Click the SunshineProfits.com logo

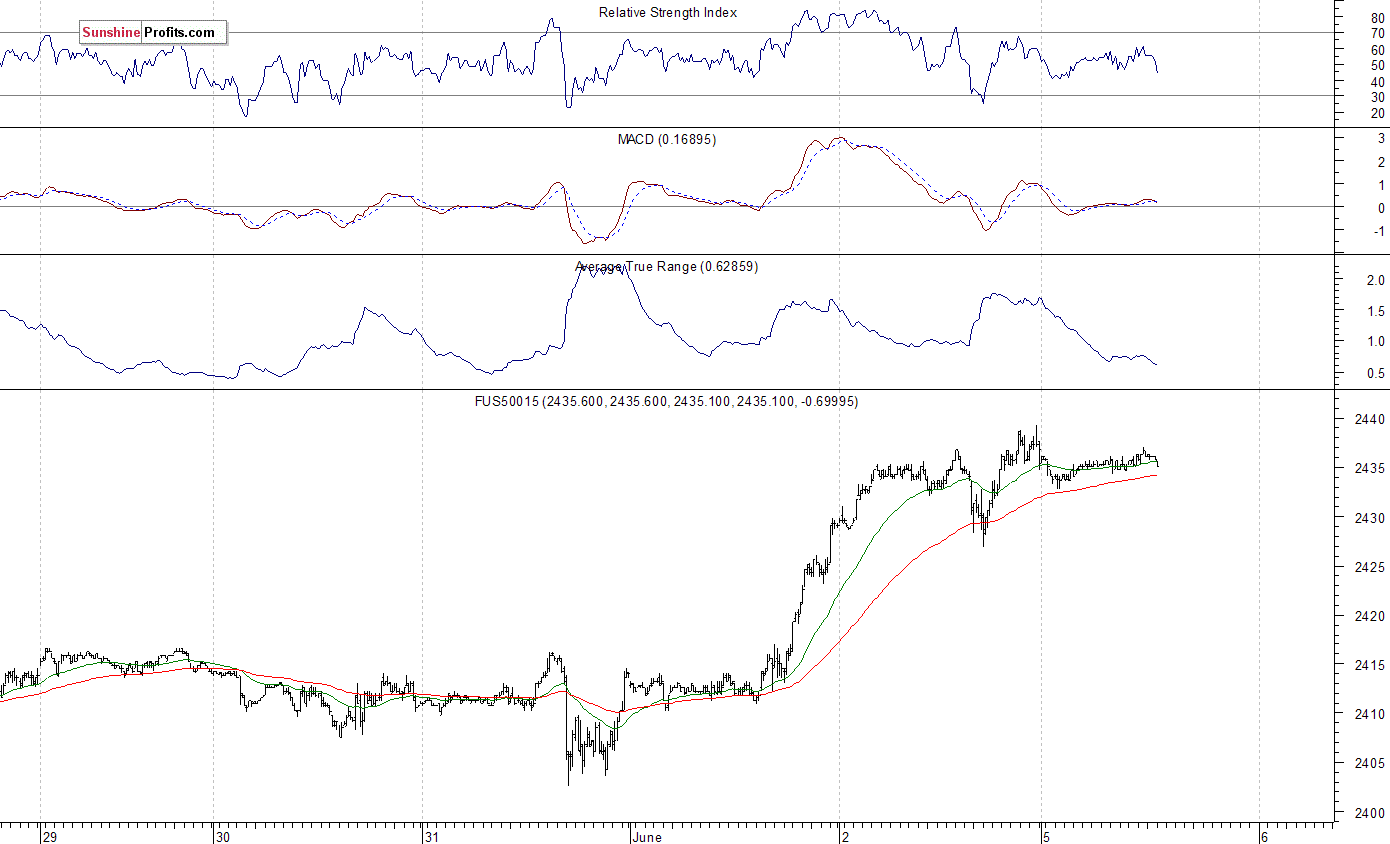[153, 33]
